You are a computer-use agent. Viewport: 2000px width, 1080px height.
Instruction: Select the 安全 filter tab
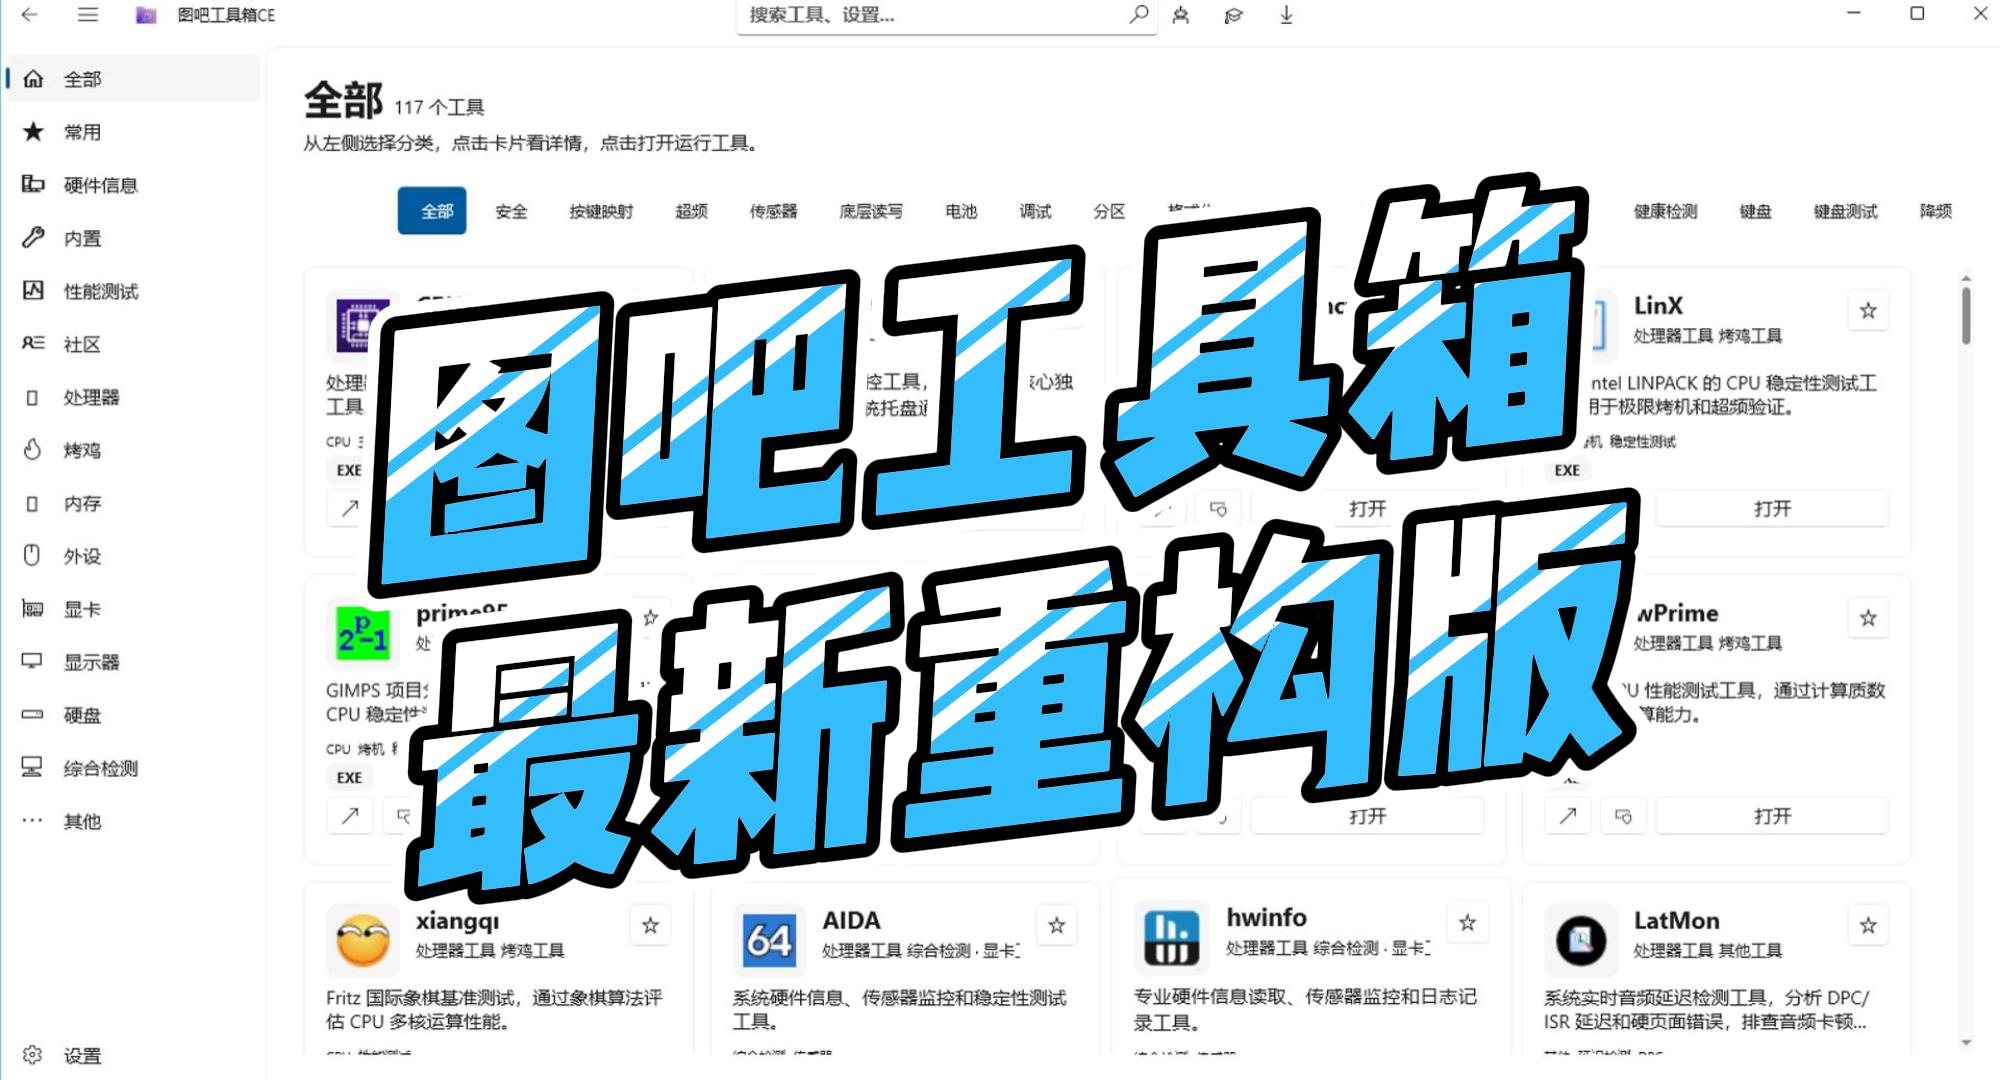pos(511,211)
